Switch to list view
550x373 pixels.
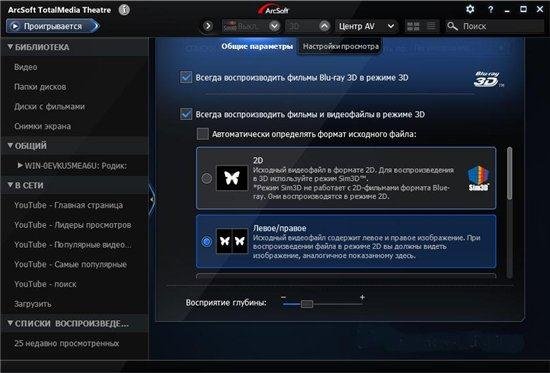click(431, 26)
